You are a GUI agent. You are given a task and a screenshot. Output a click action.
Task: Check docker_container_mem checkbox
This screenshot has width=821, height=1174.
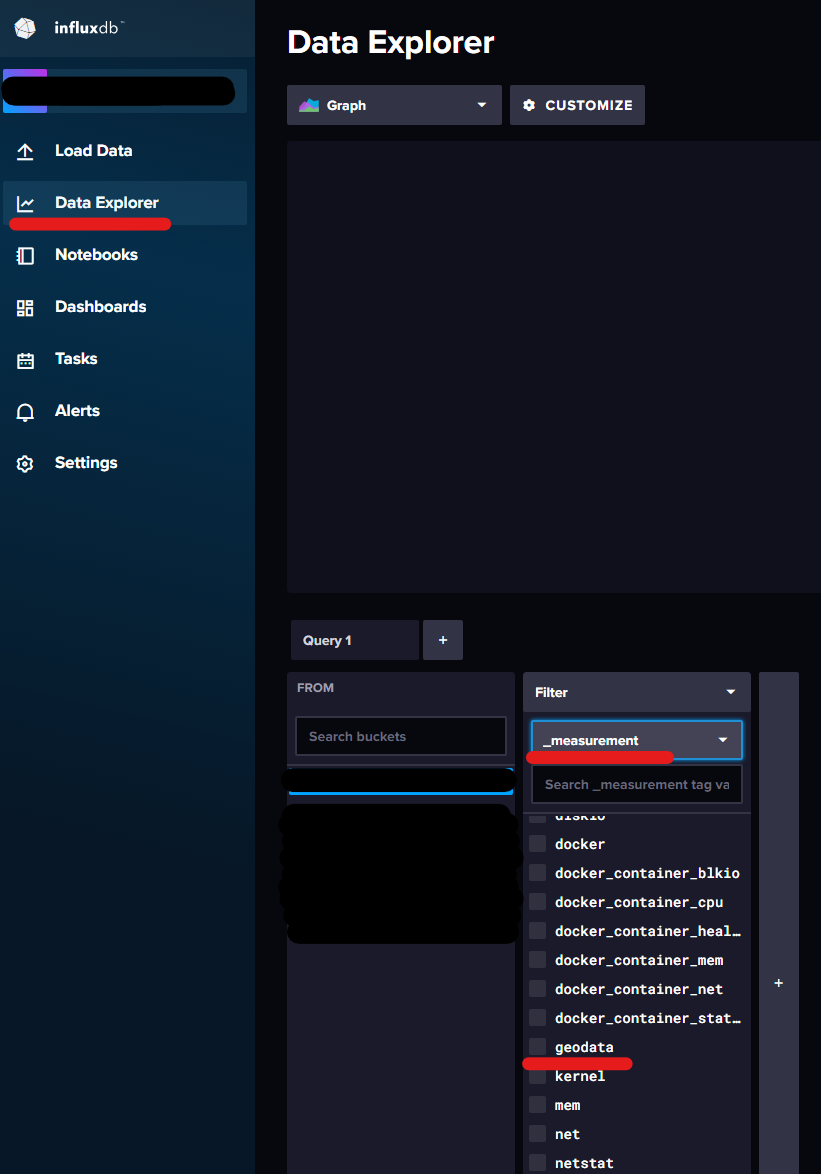tap(537, 960)
